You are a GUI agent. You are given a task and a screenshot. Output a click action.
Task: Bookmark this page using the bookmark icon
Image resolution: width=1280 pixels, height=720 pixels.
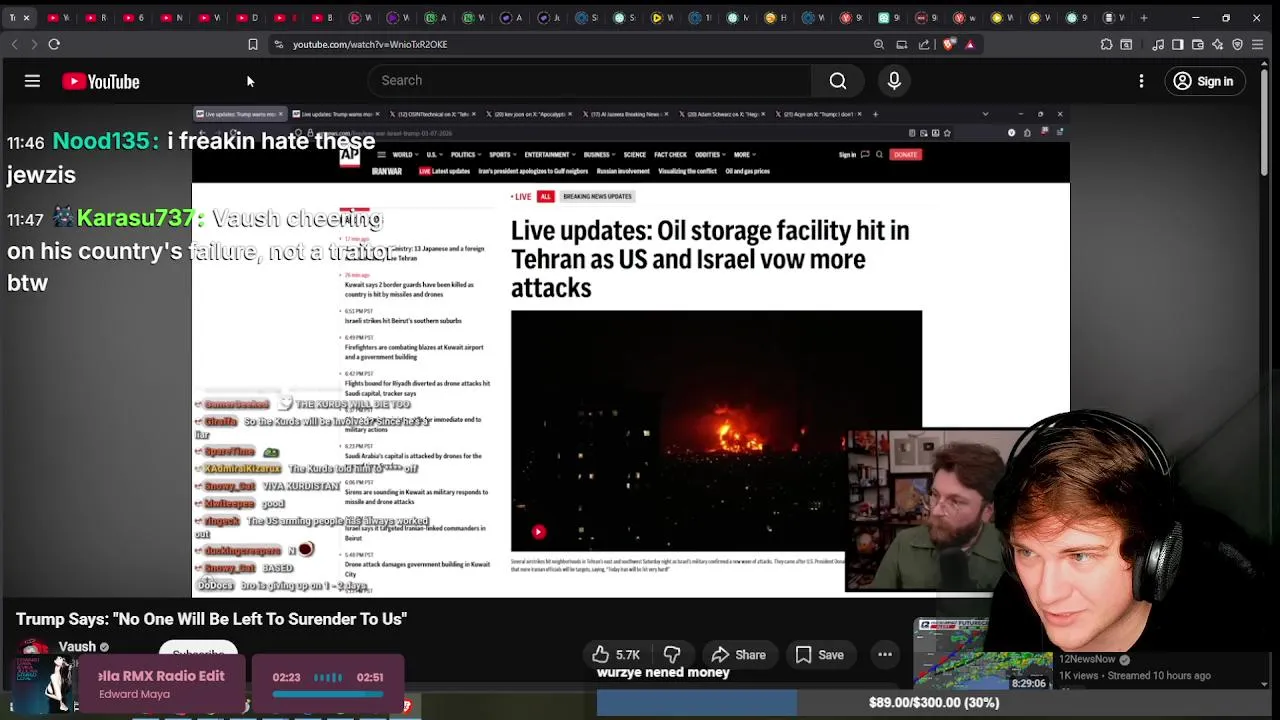253,44
